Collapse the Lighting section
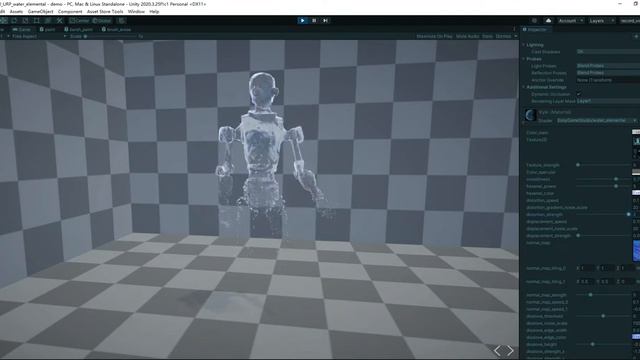The height and width of the screenshot is (360, 640). click(x=524, y=45)
